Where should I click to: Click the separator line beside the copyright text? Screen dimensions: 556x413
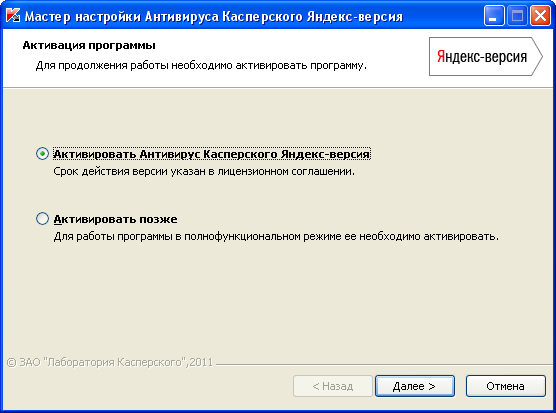tap(384, 364)
